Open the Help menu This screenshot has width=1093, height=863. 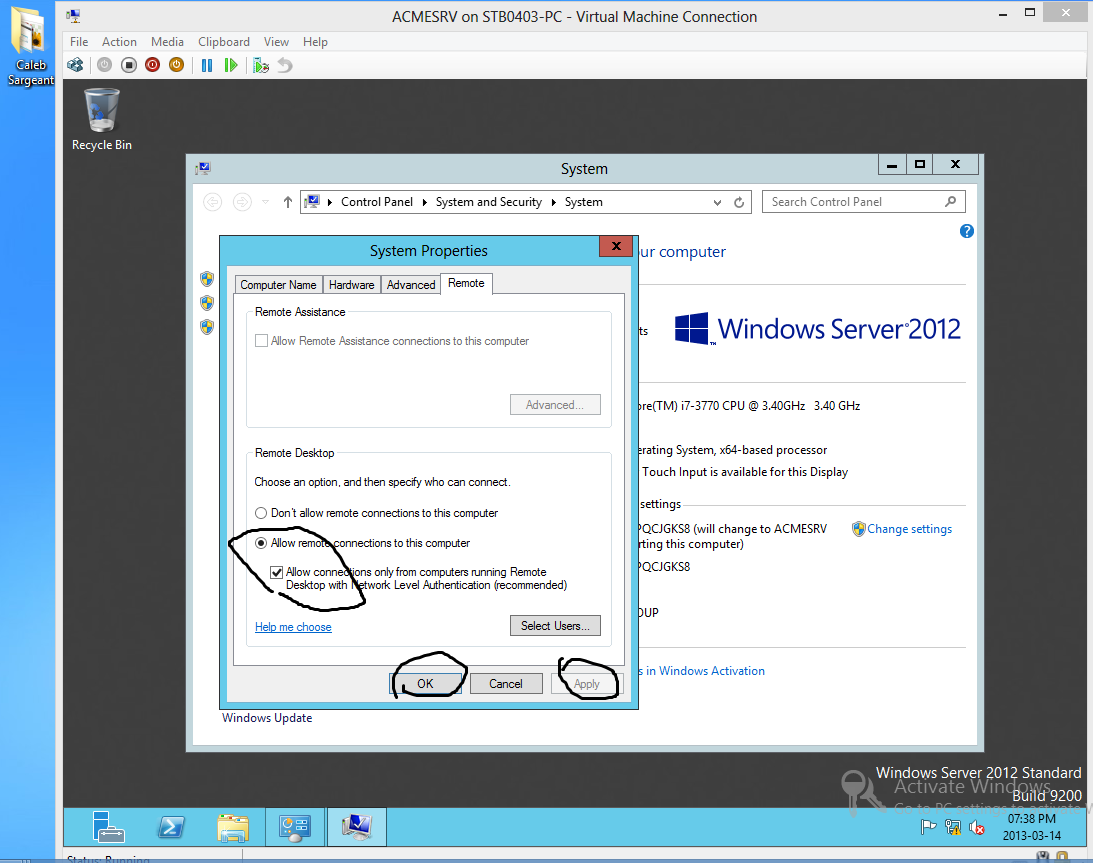pos(315,42)
